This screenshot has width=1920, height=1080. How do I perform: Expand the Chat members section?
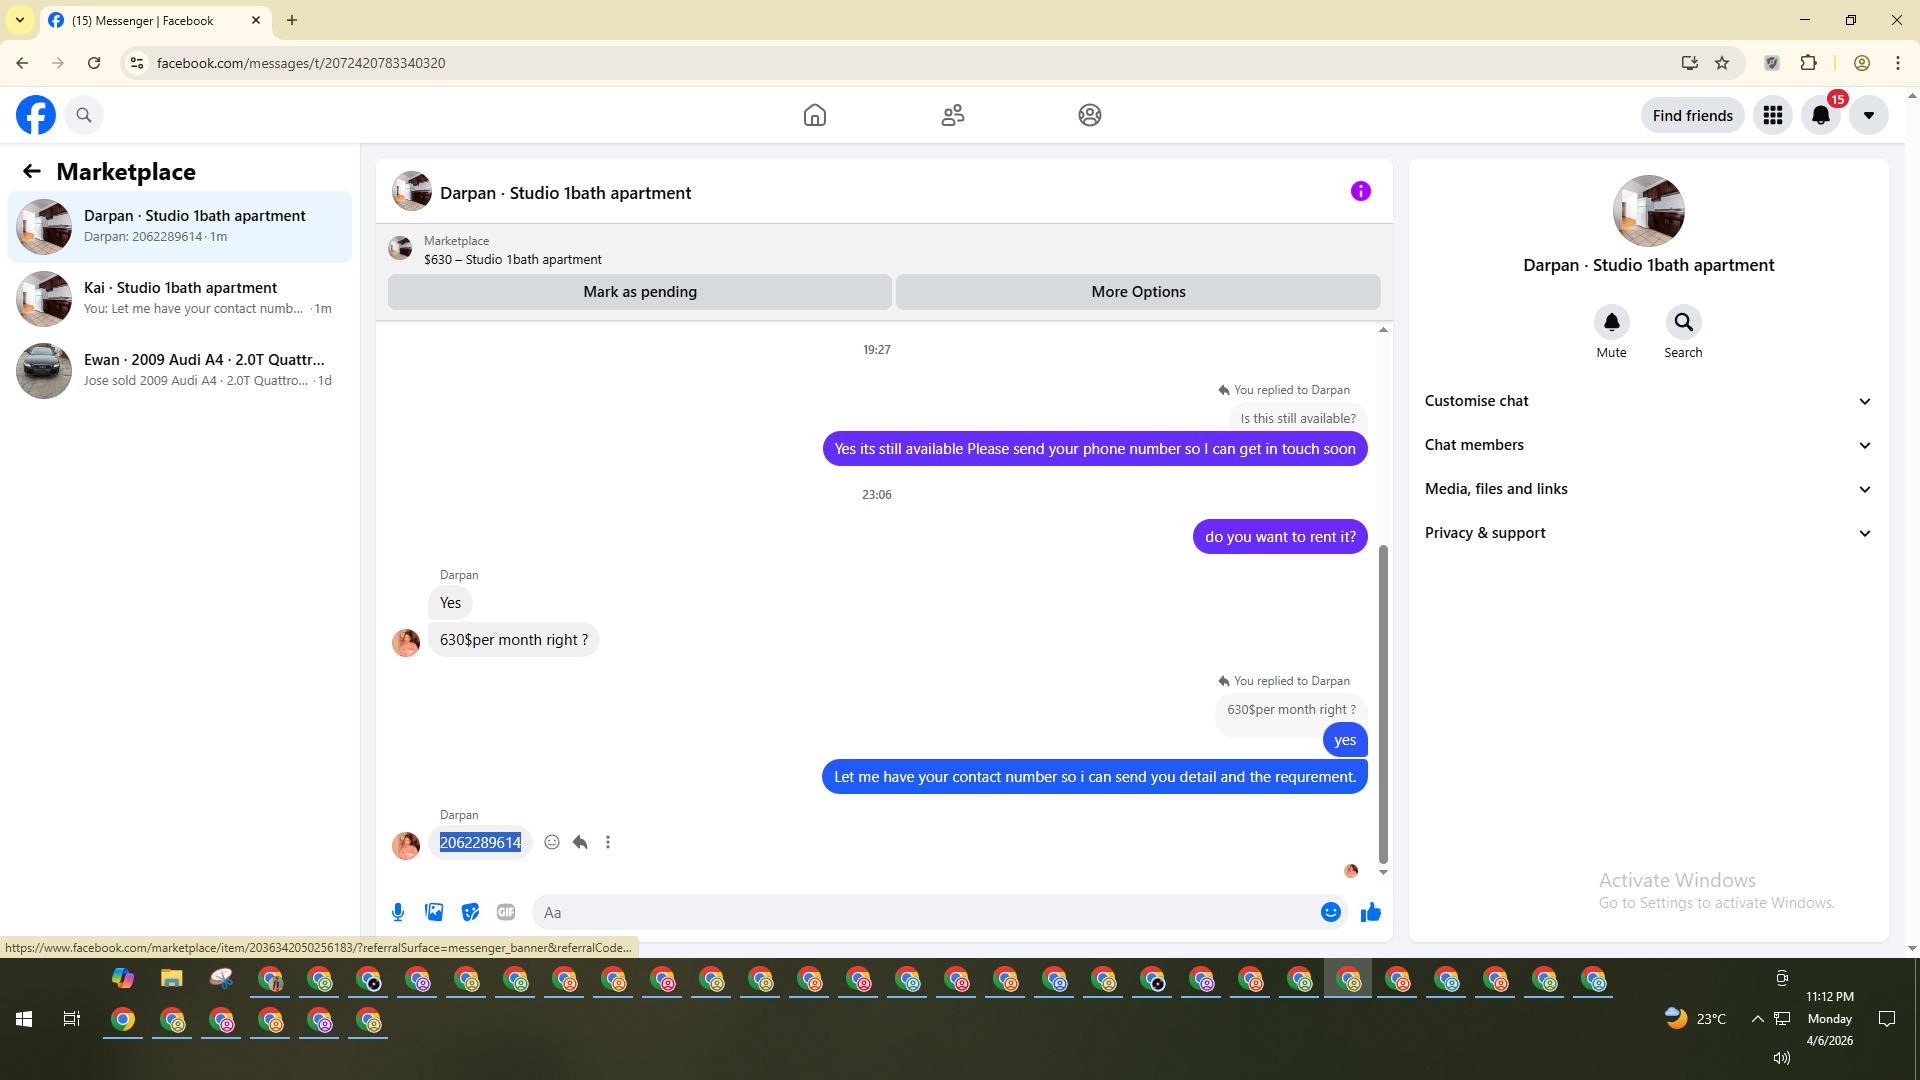click(1648, 445)
